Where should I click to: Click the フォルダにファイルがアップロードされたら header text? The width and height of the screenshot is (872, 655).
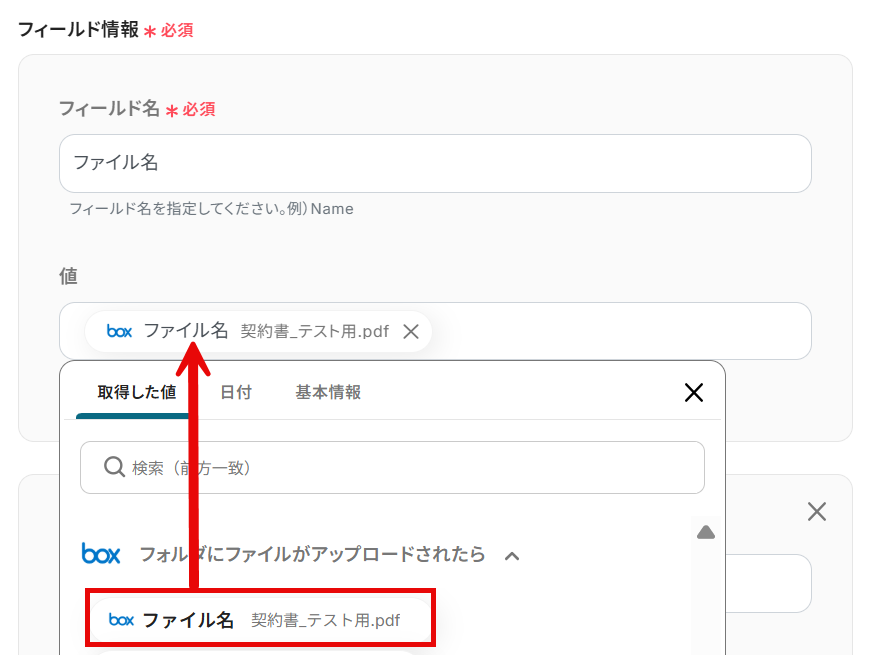click(x=312, y=554)
